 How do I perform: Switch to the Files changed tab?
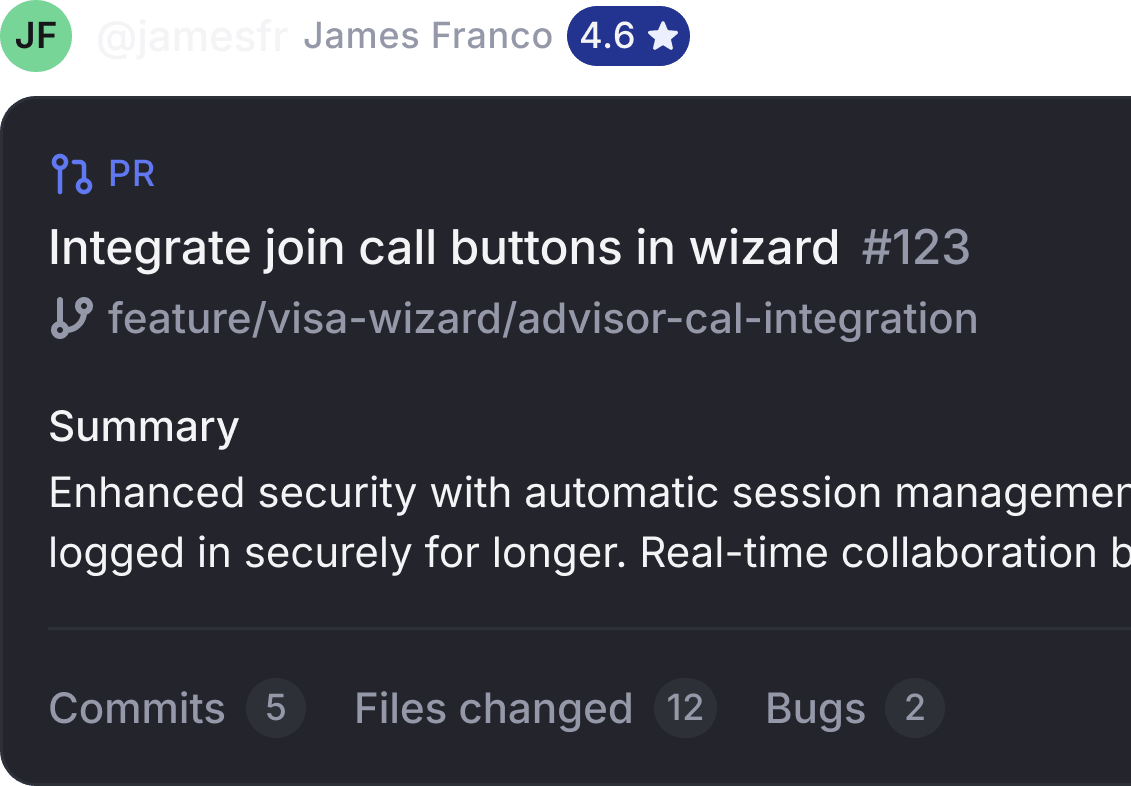(x=493, y=708)
